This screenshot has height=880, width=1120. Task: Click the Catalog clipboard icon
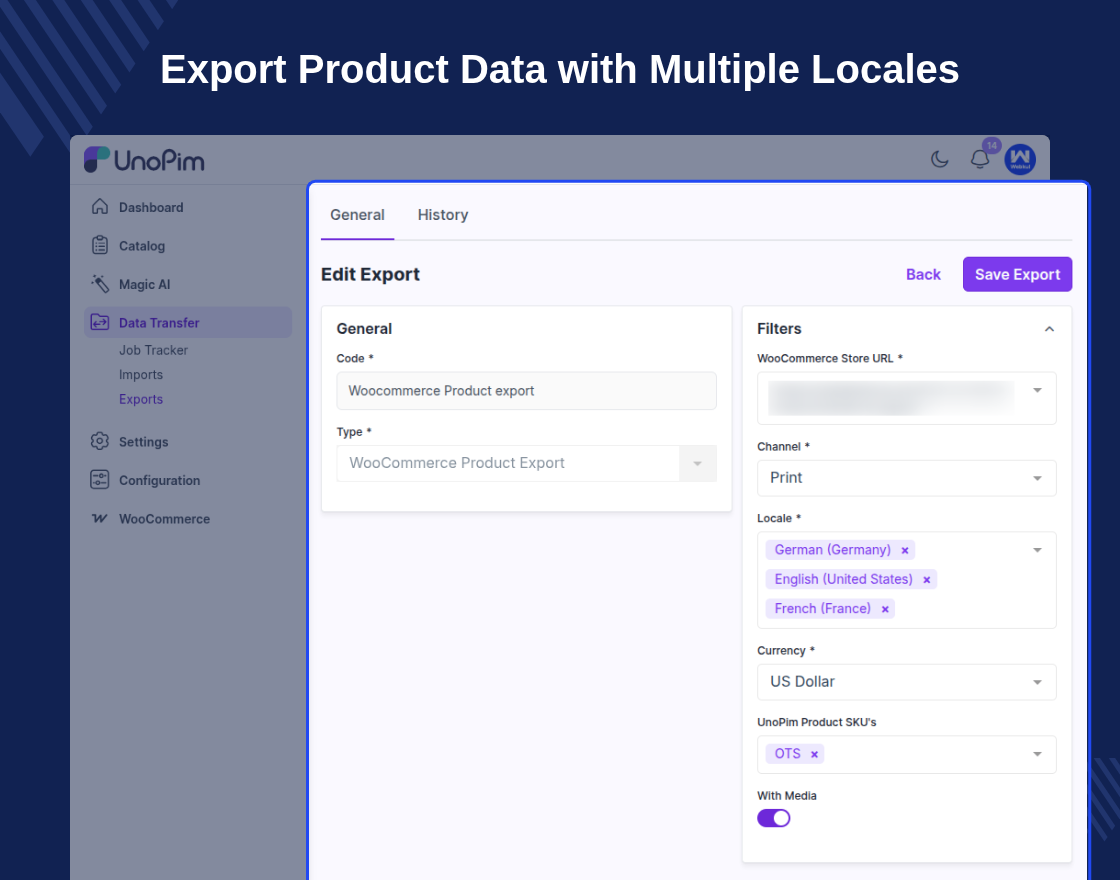click(x=100, y=245)
